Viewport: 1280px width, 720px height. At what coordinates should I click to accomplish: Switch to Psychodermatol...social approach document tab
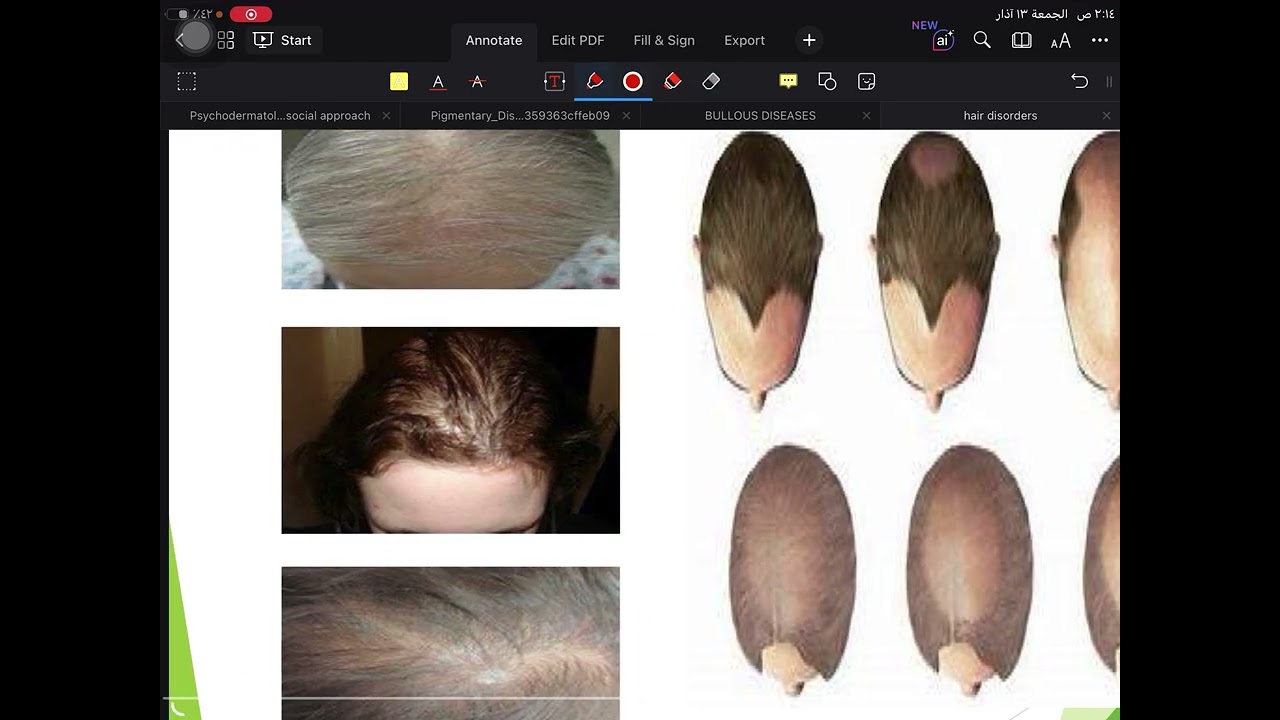coord(280,115)
